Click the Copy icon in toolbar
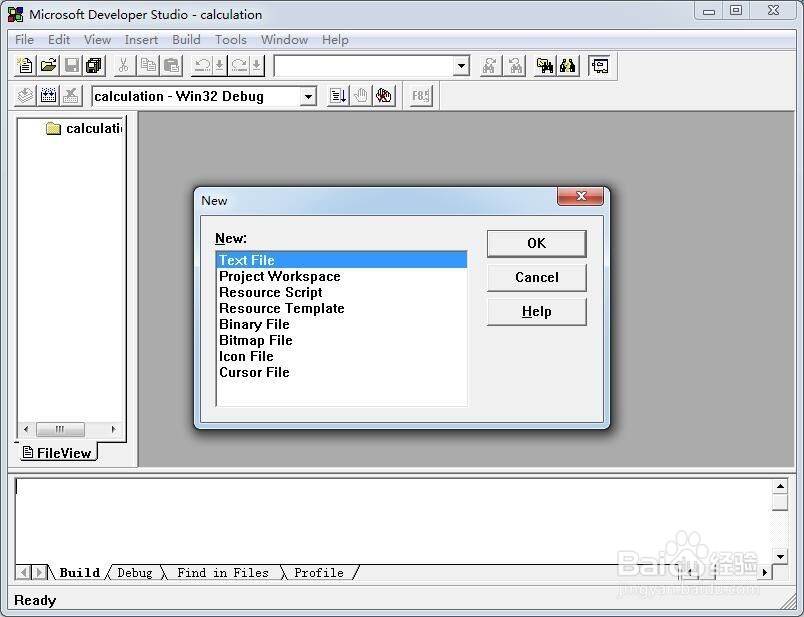Screen dimensions: 804x617 [x=149, y=66]
